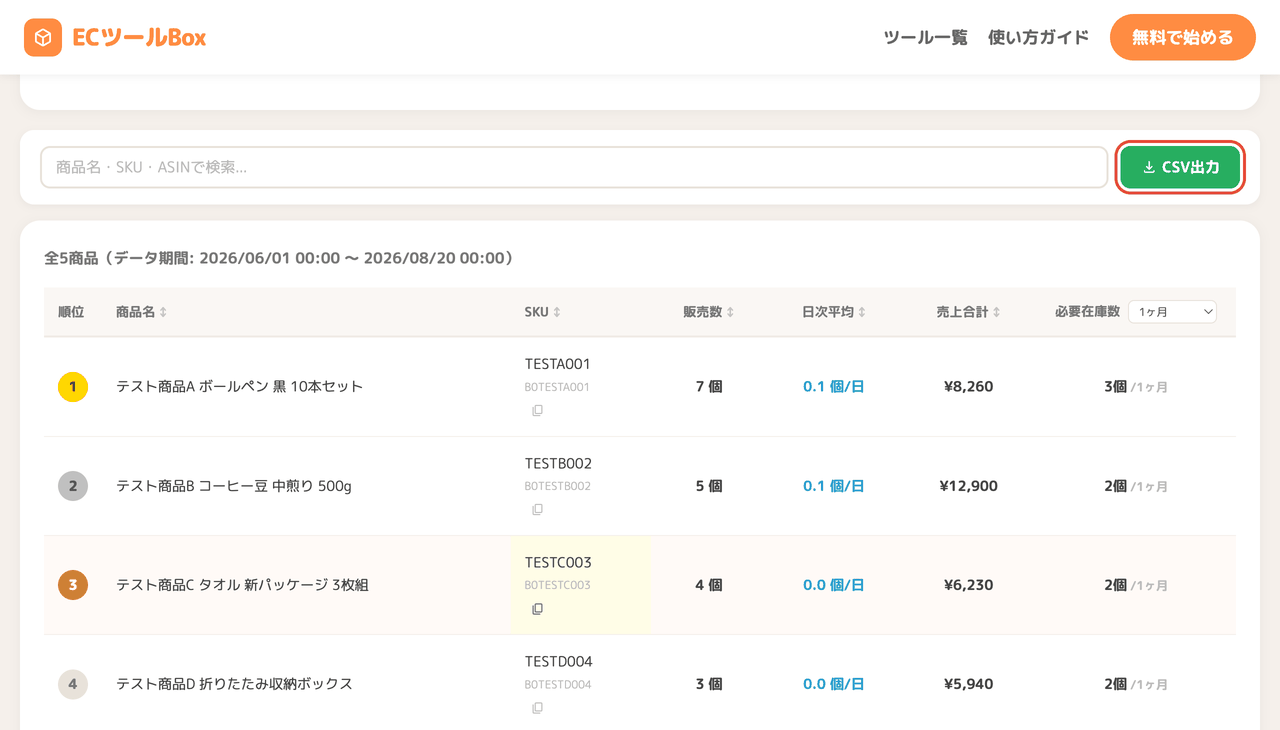Sort table by 商品名 column
The height and width of the screenshot is (730, 1280).
coord(142,312)
